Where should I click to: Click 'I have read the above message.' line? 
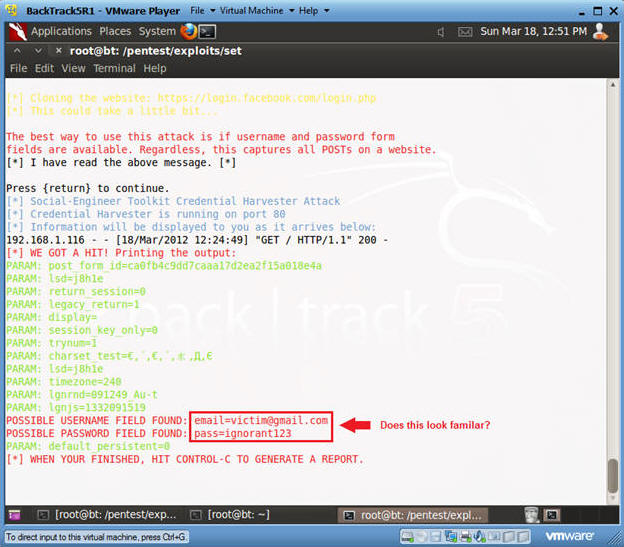121,162
